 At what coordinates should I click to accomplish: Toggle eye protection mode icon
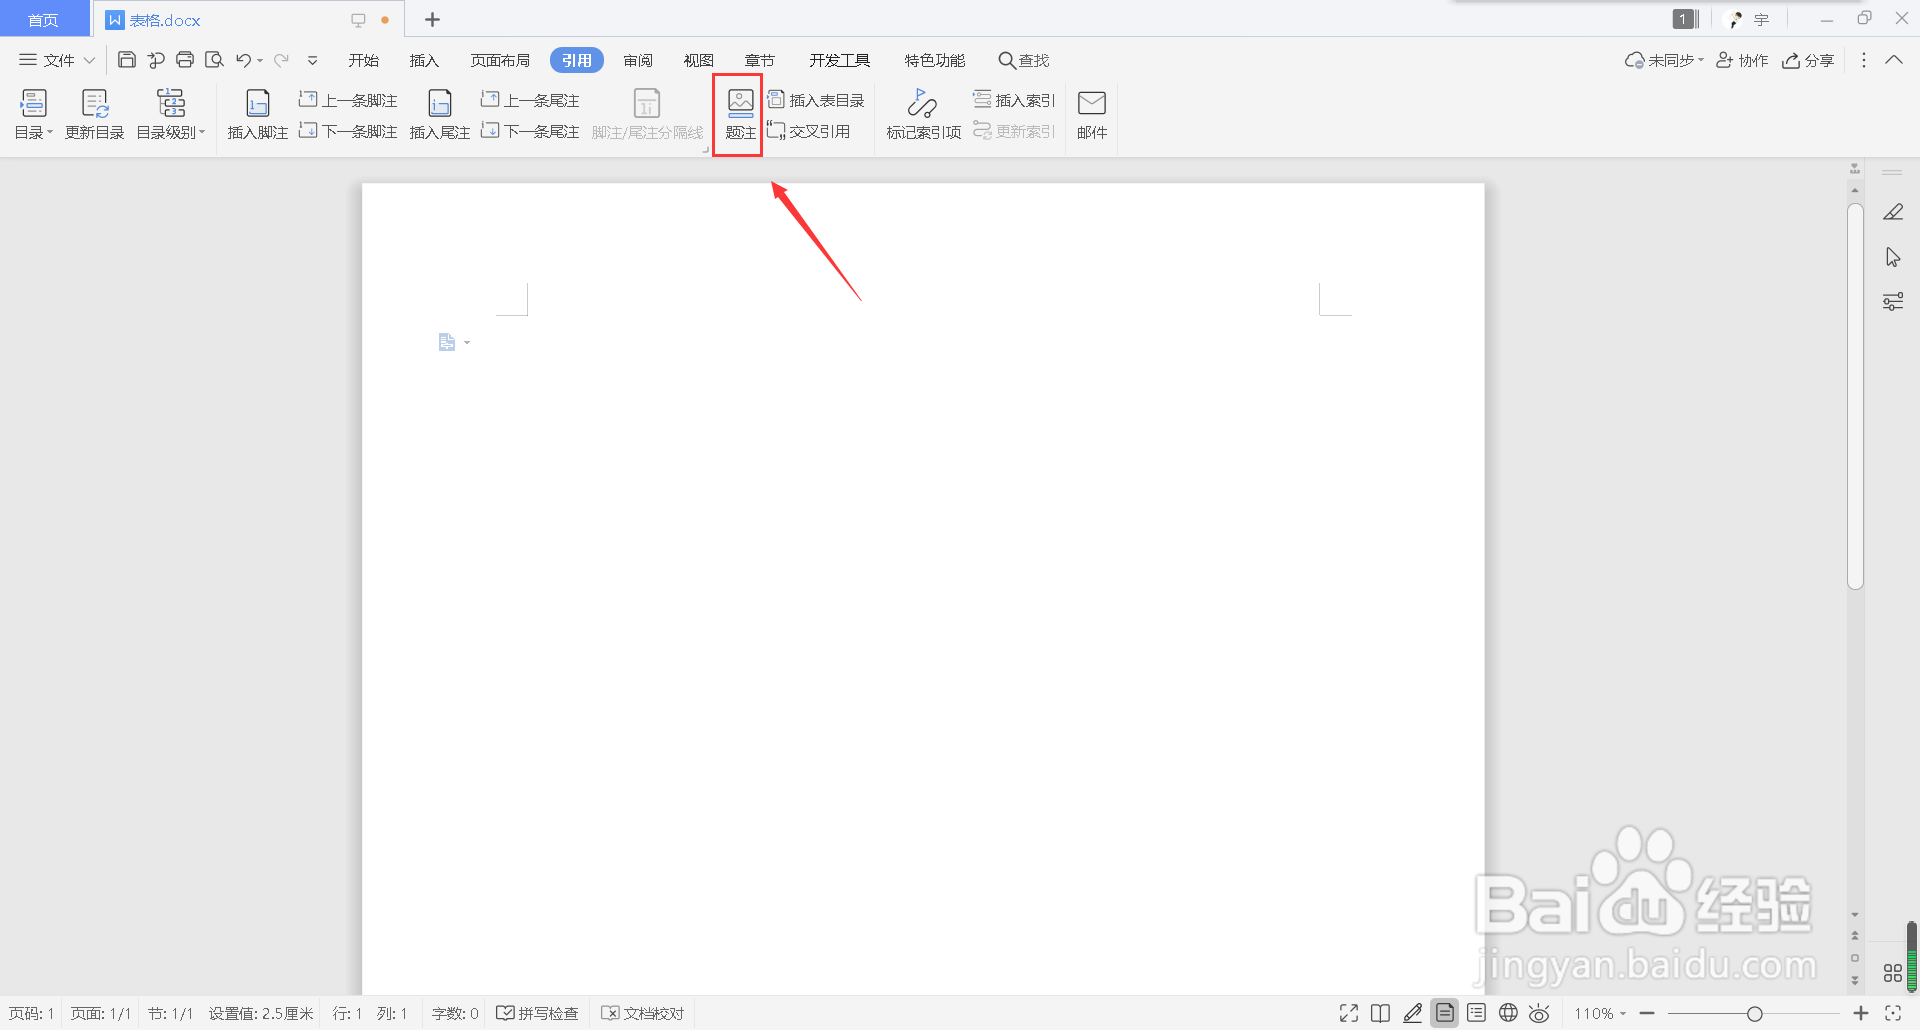(1540, 1013)
